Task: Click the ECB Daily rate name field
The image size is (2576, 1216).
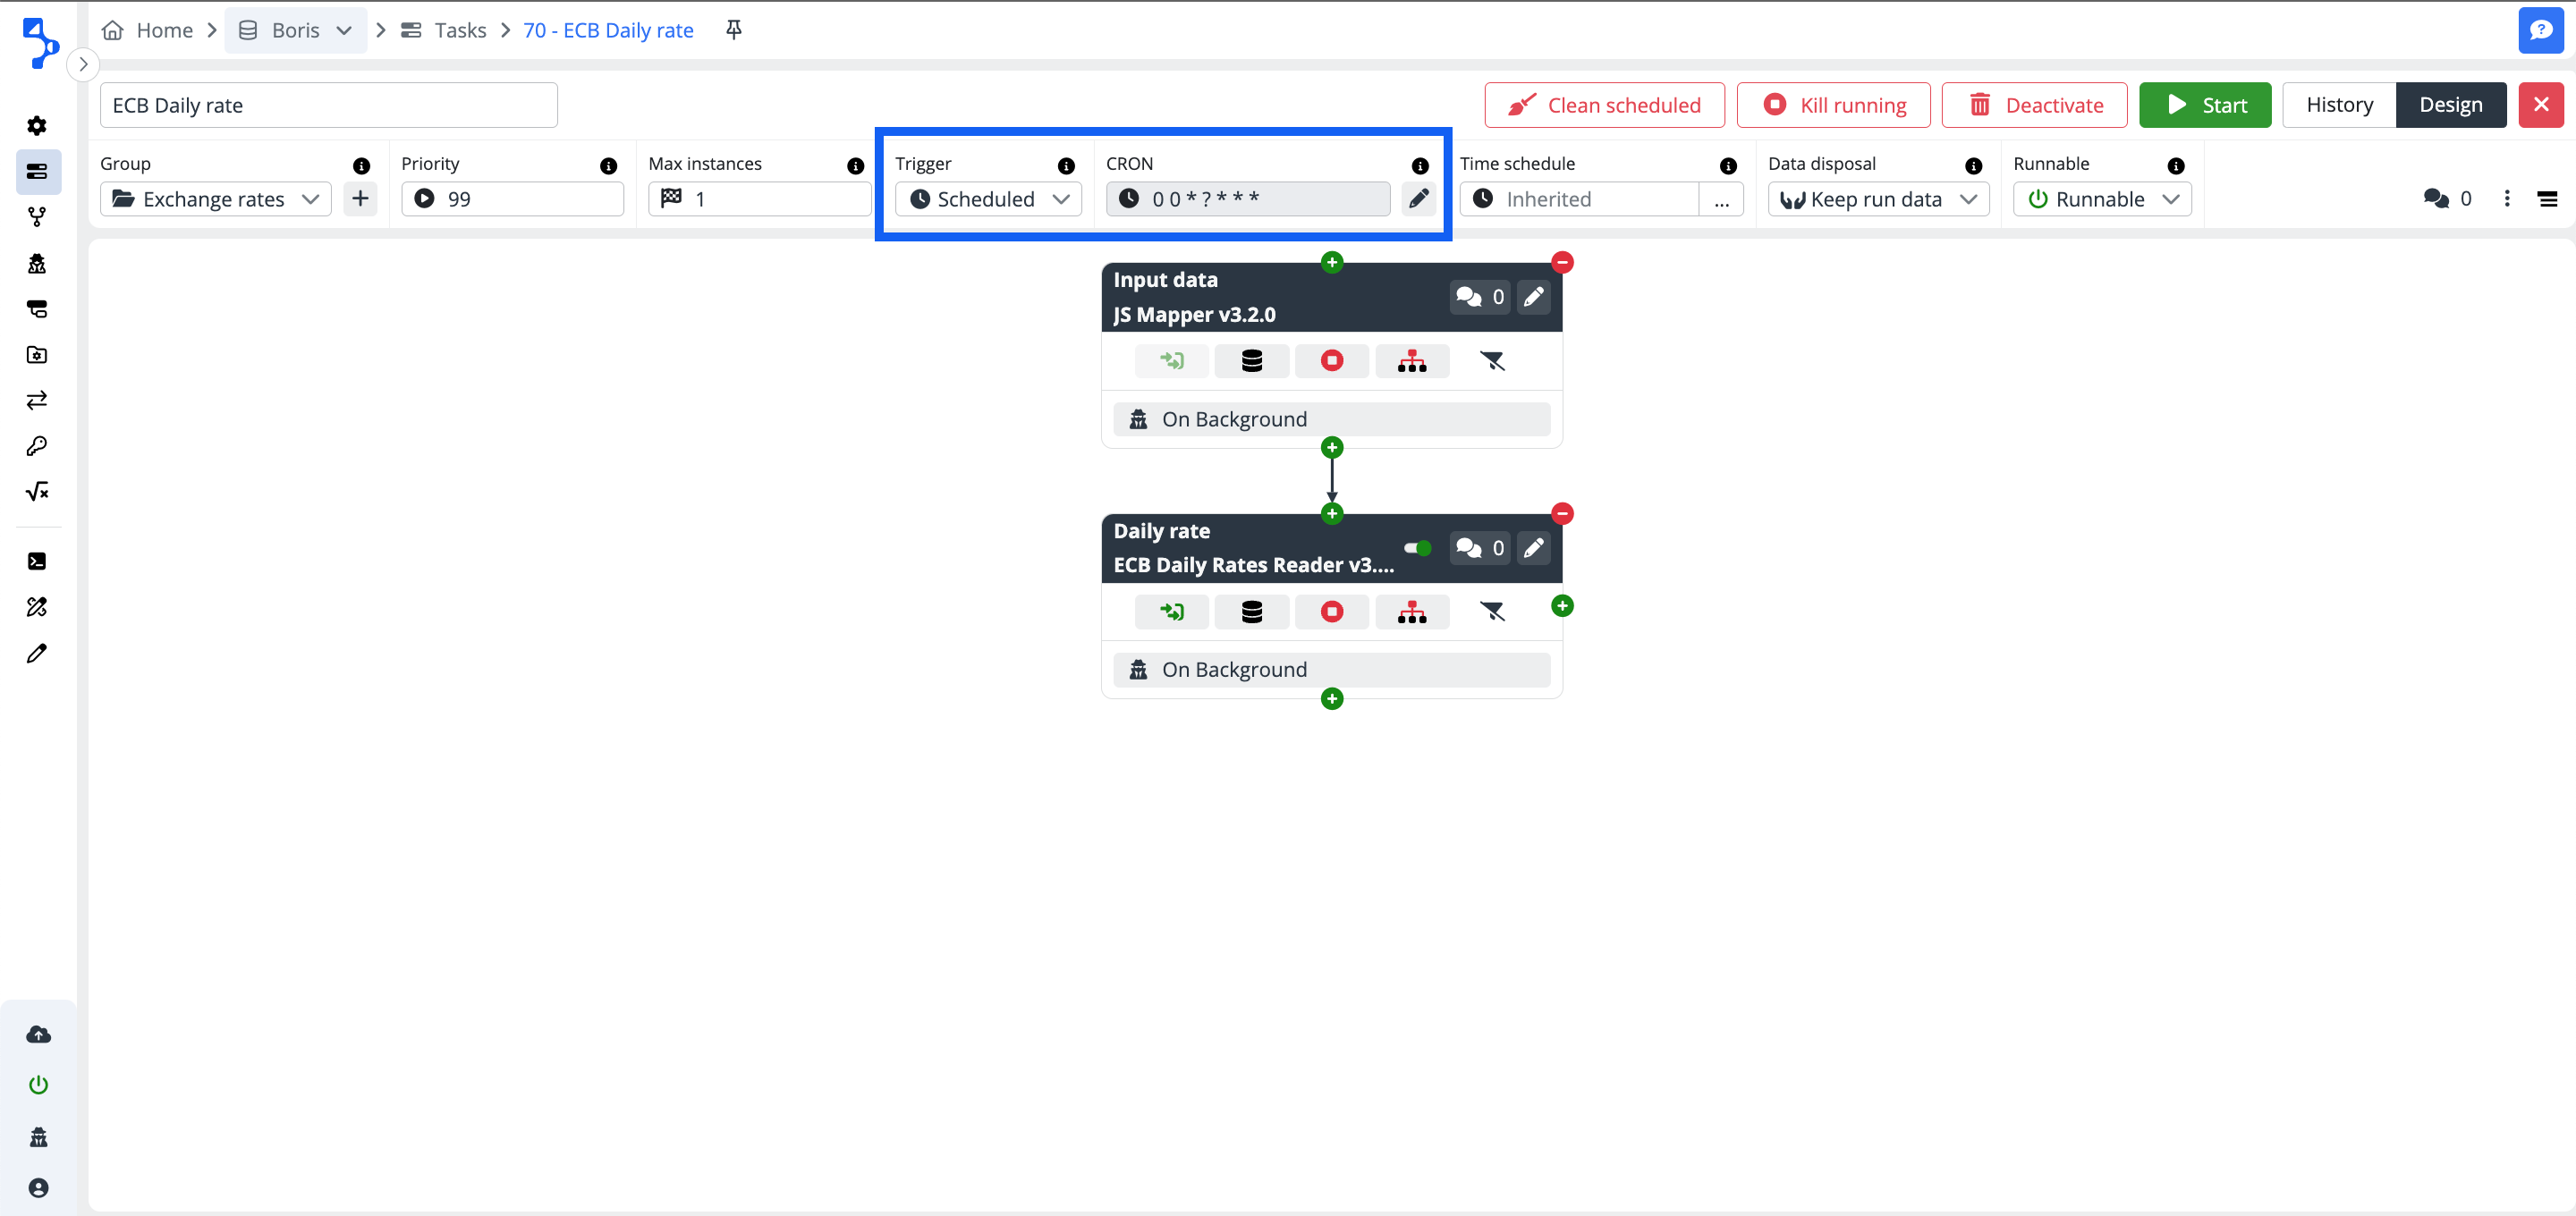Action: coord(328,105)
